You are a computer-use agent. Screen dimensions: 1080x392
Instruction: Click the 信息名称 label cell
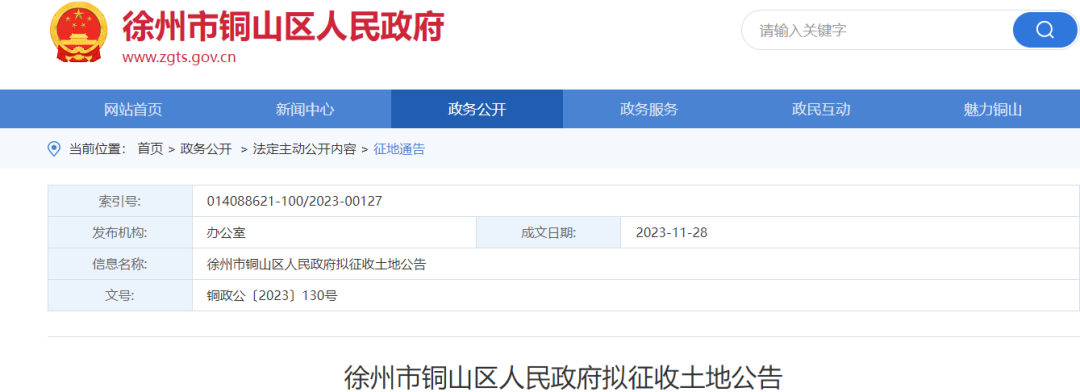tap(120, 265)
